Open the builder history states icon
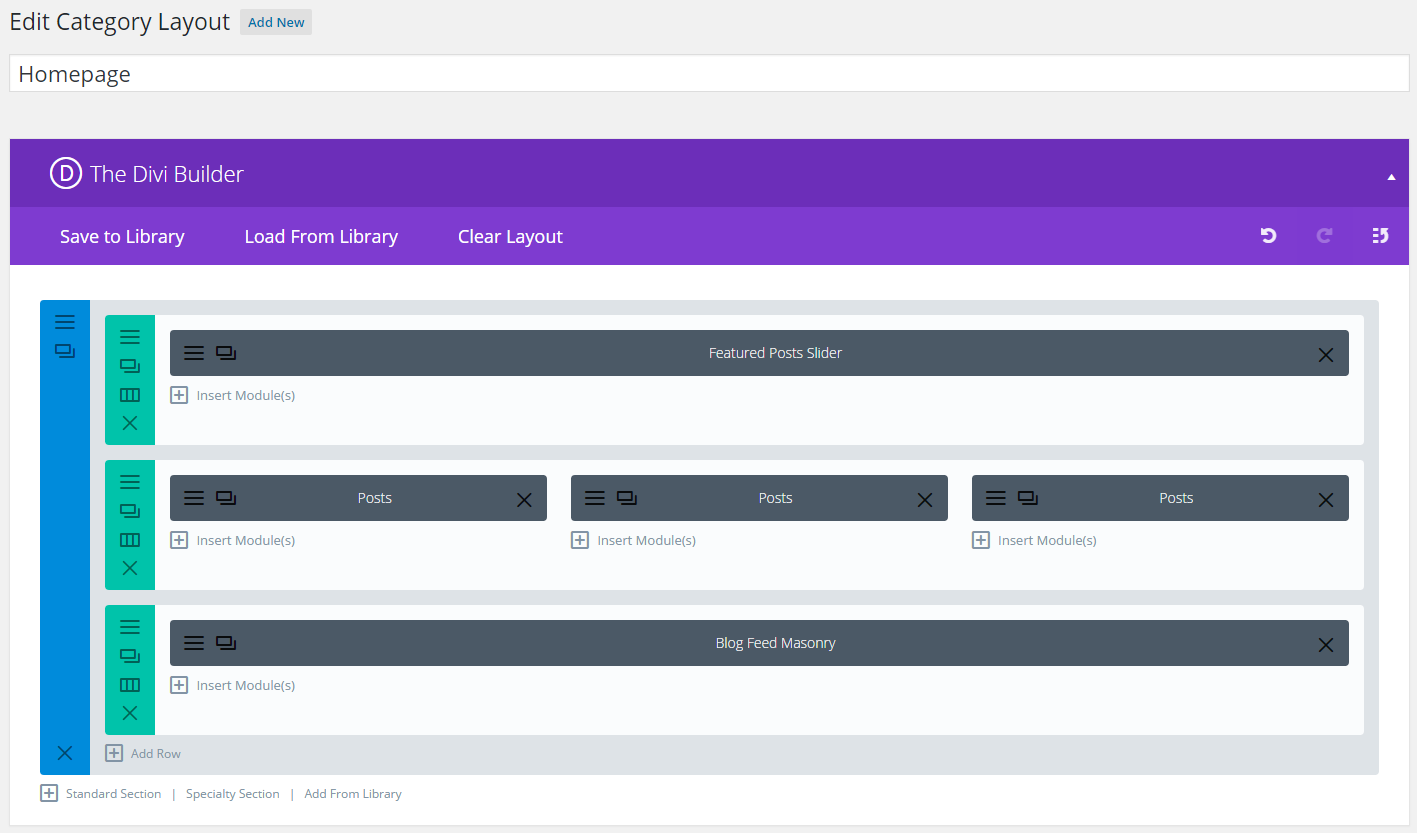Image resolution: width=1417 pixels, height=833 pixels. click(x=1380, y=236)
